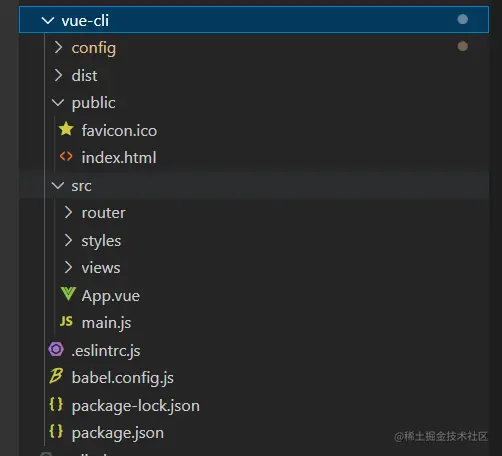Click the modified dot on vue-cli row

[x=462, y=19]
